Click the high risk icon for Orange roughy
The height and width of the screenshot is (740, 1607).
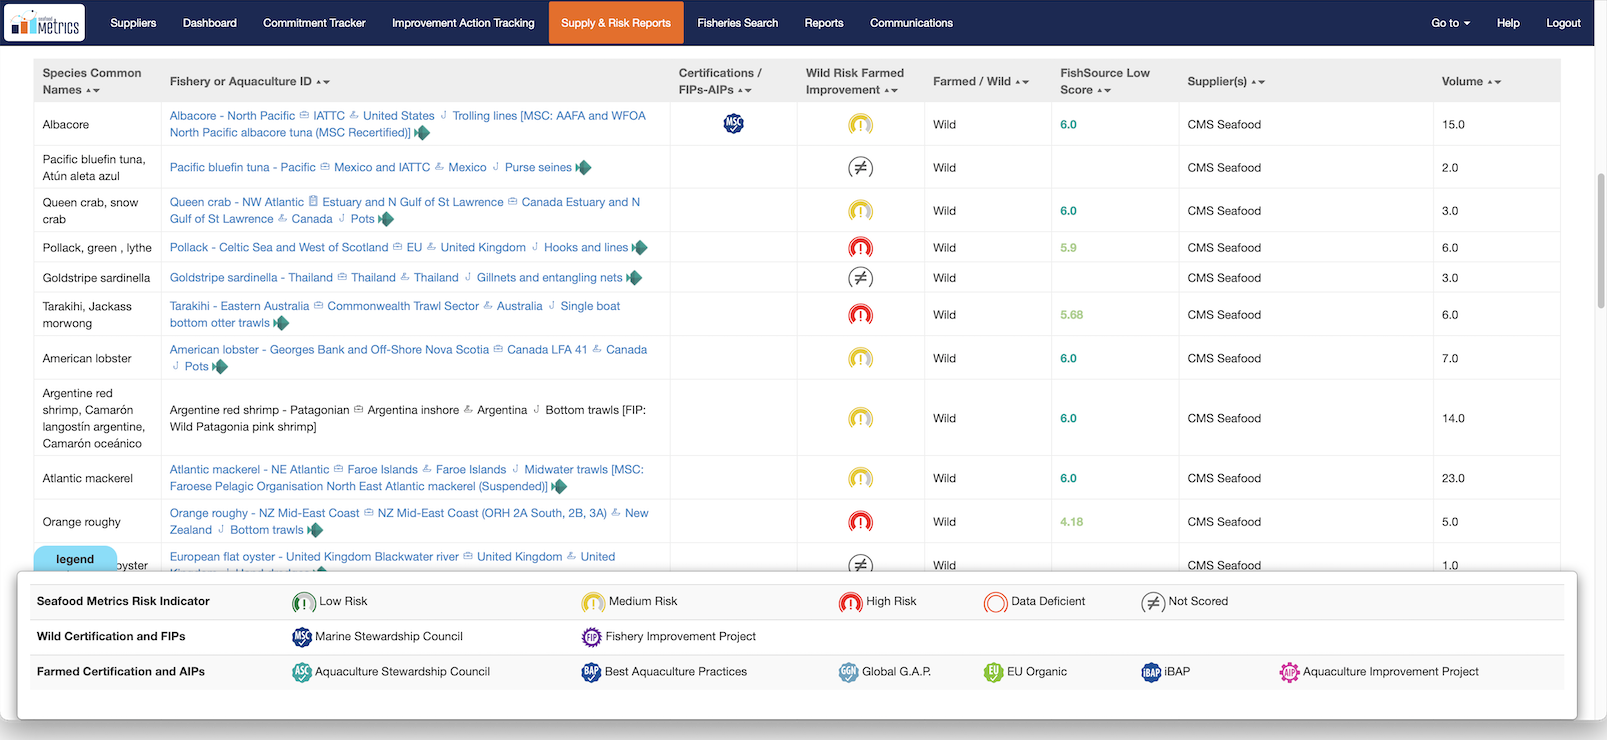860,522
